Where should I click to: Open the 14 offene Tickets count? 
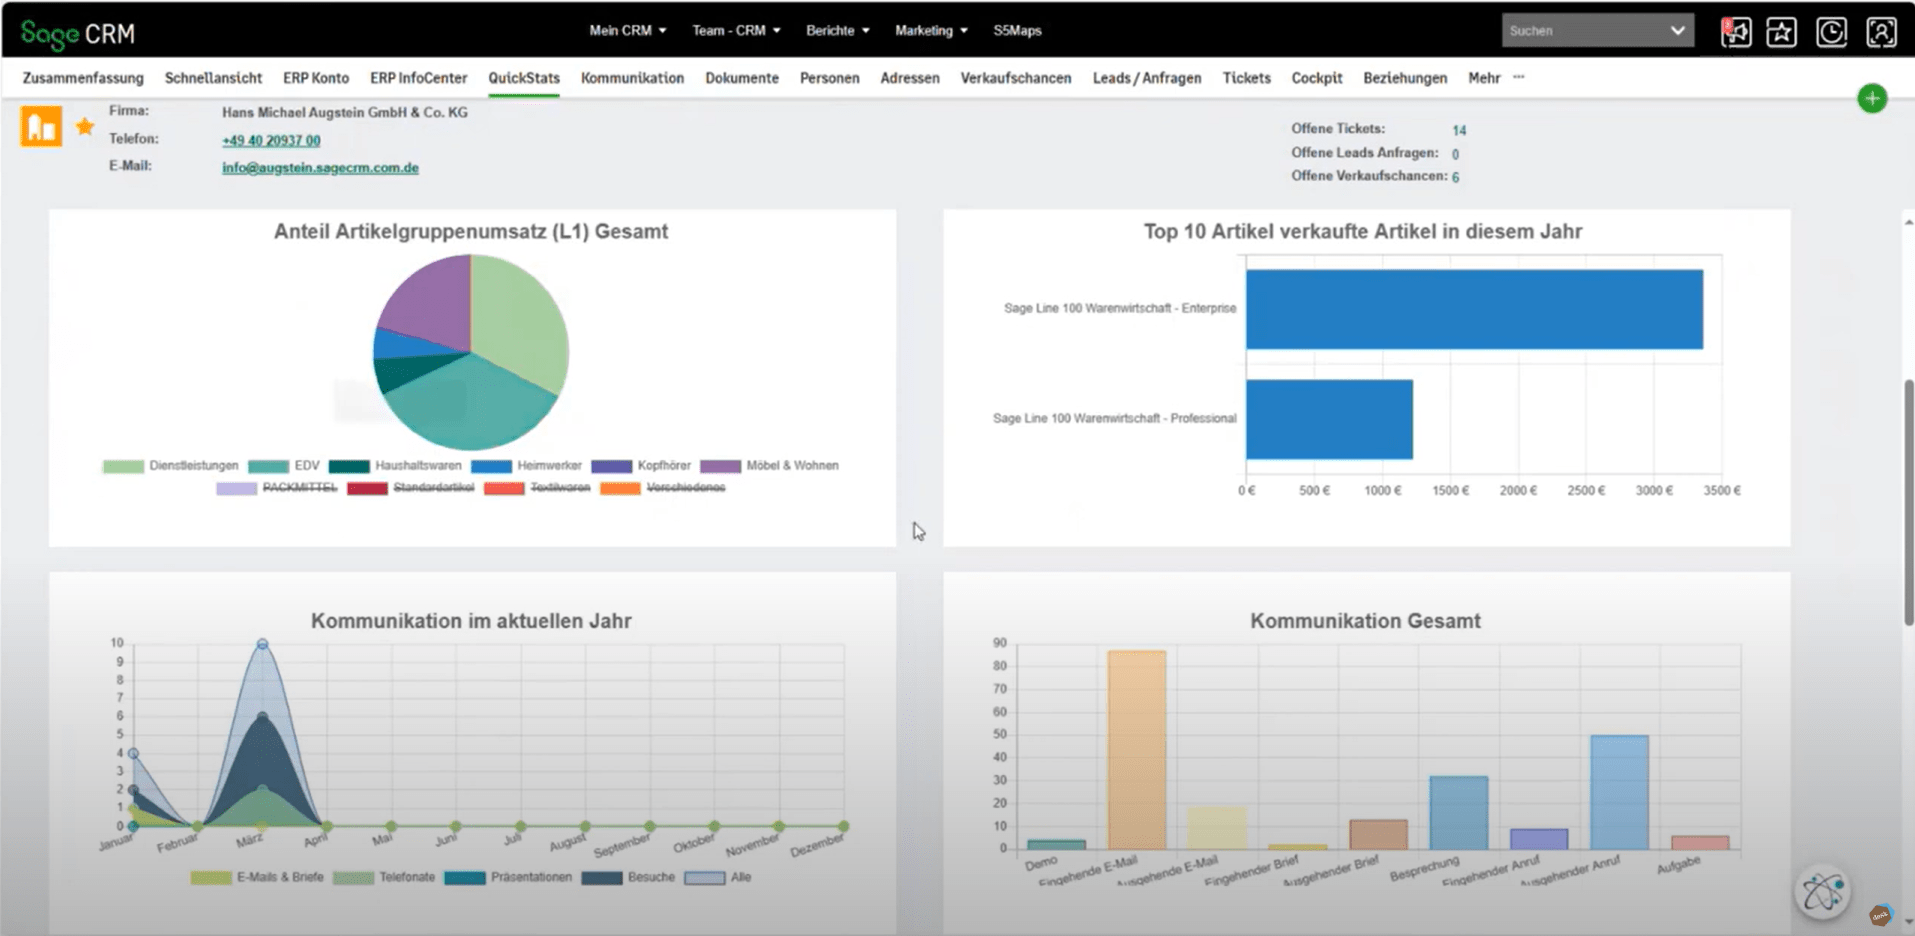pos(1459,130)
